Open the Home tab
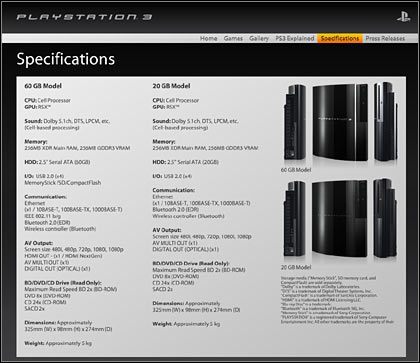The height and width of the screenshot is (363, 420). click(x=209, y=38)
